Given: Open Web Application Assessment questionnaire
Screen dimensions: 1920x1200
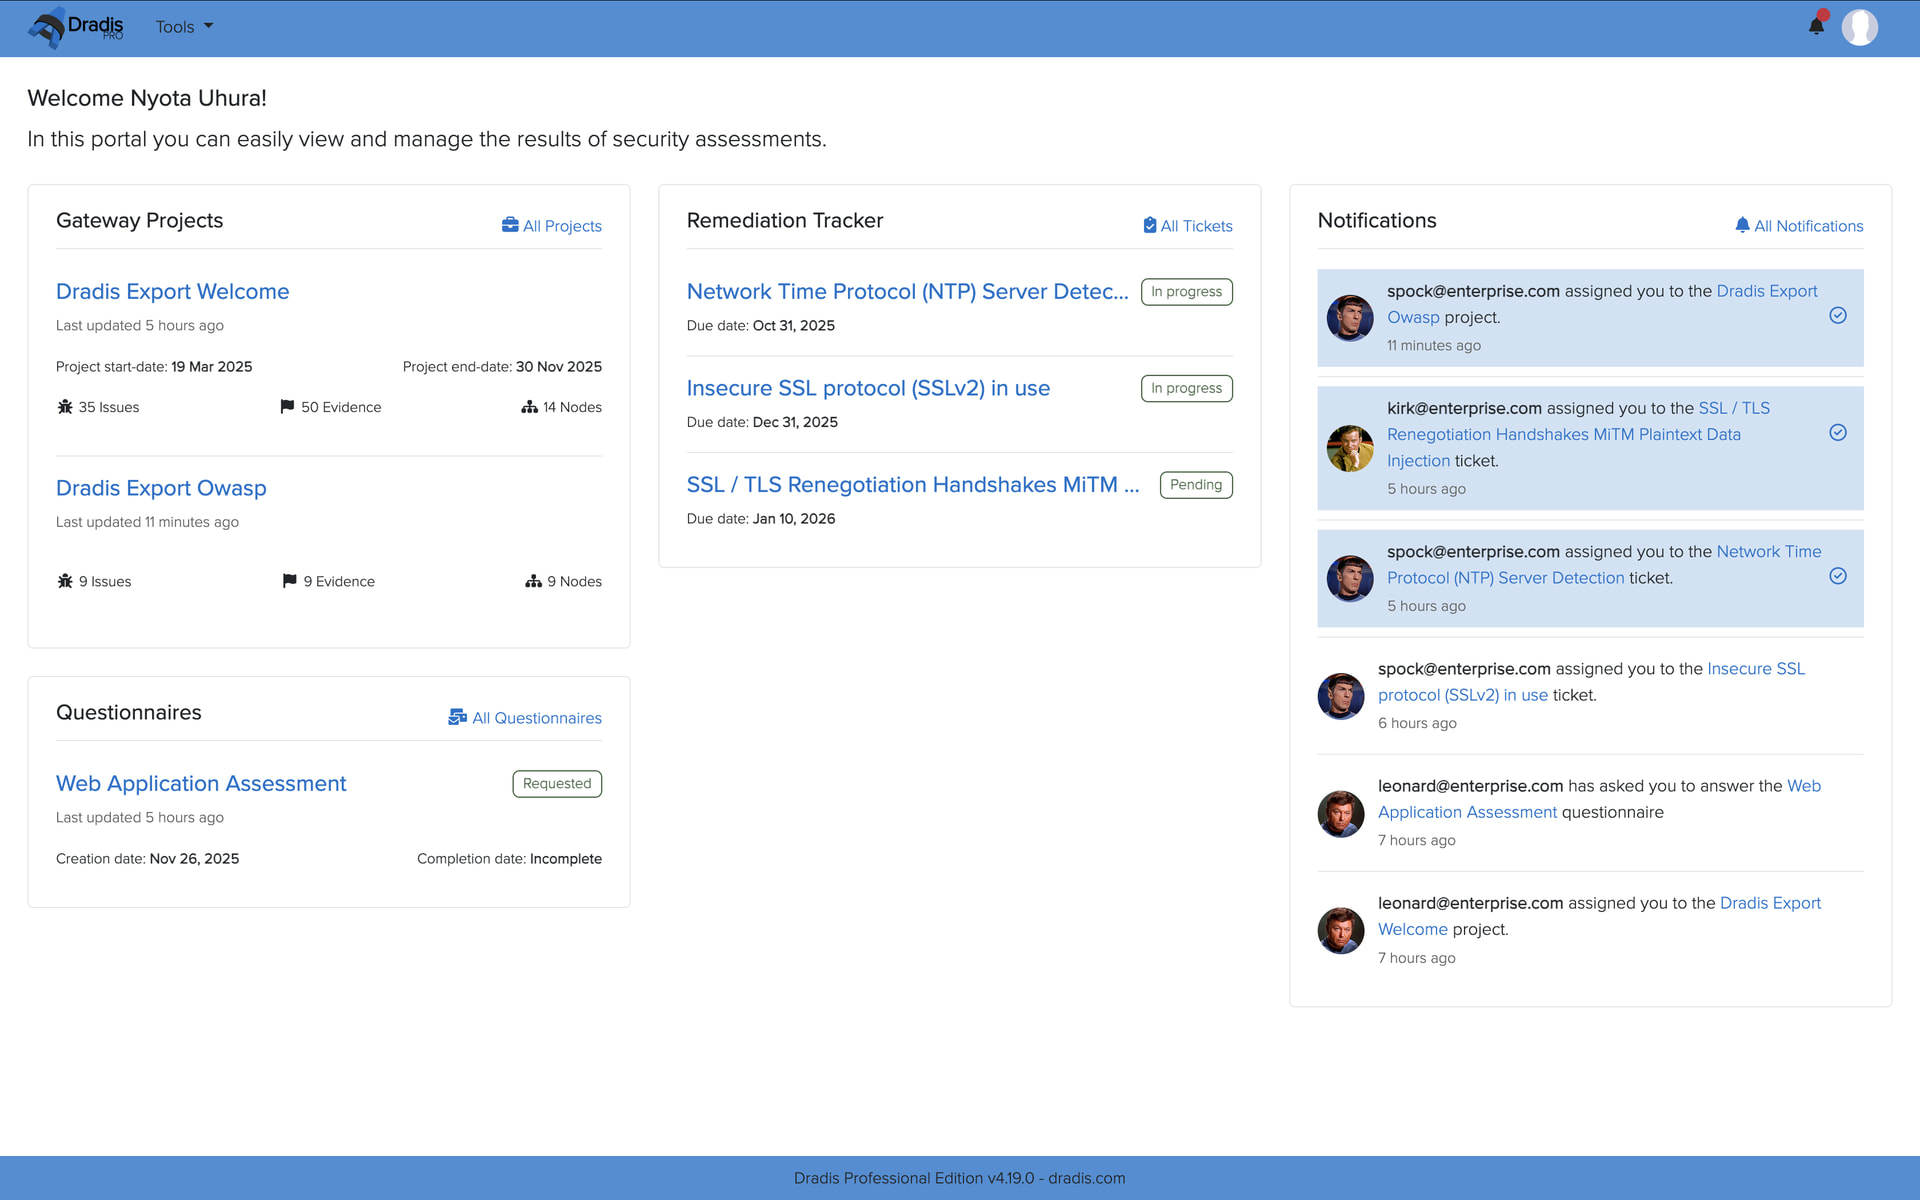Looking at the screenshot, I should [201, 783].
